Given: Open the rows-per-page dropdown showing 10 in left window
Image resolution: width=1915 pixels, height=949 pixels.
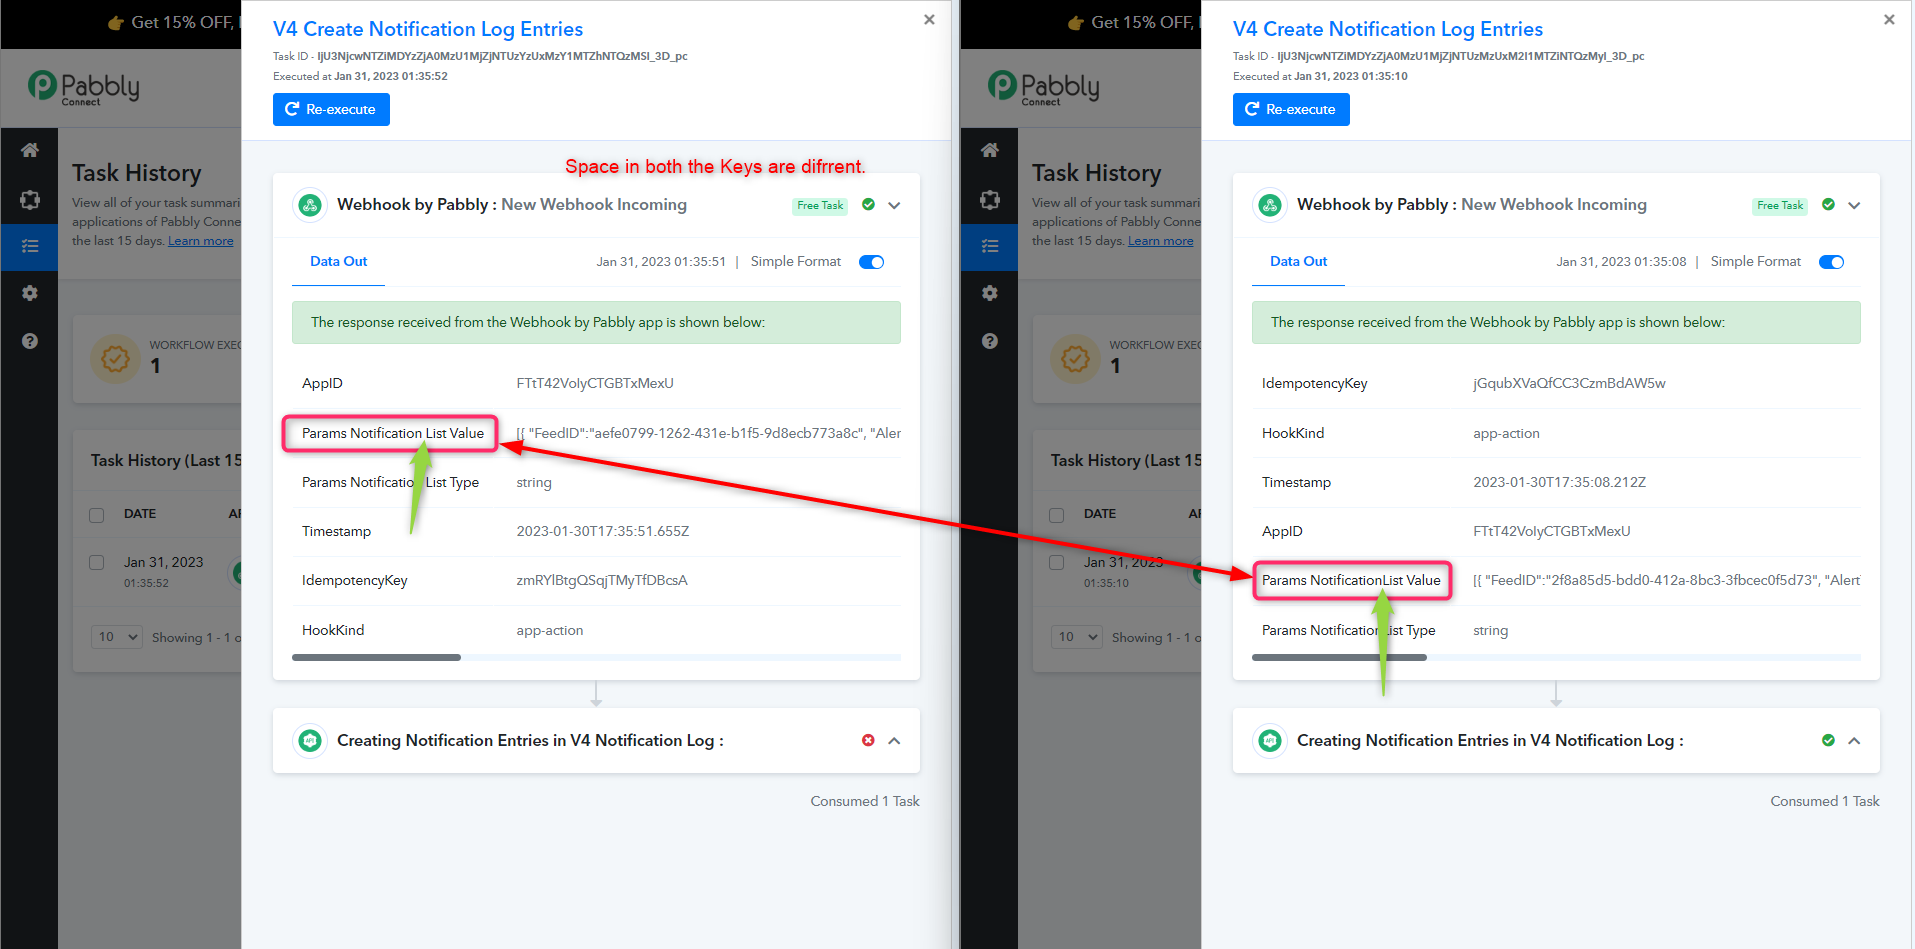Looking at the screenshot, I should coord(117,637).
